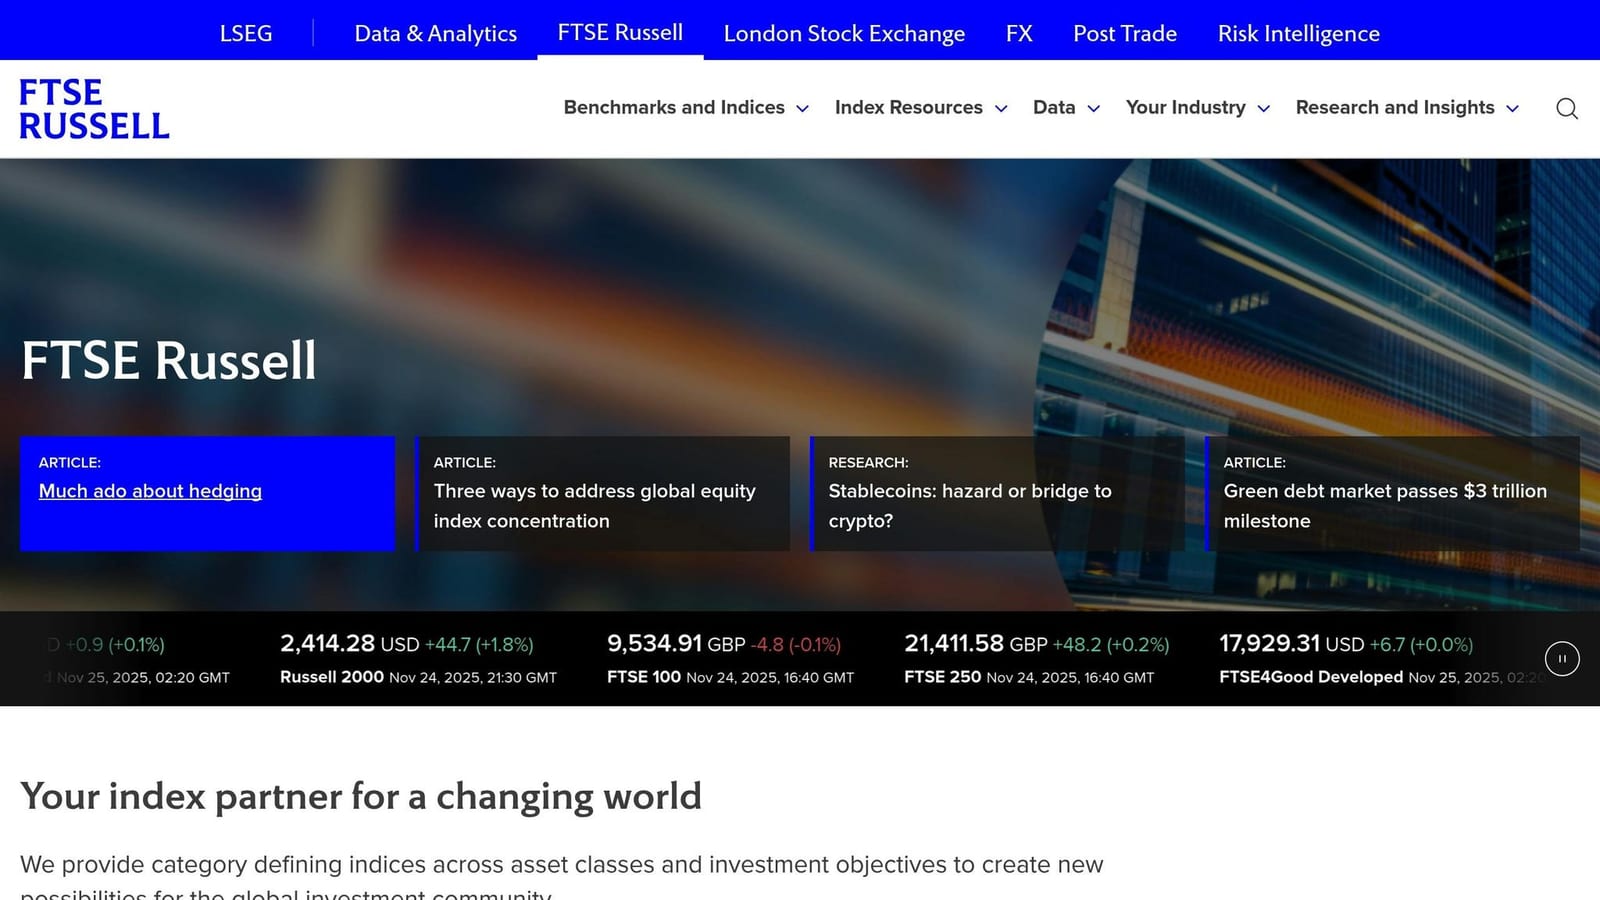
Task: Expand Index Resources chevron
Action: coord(1001,108)
